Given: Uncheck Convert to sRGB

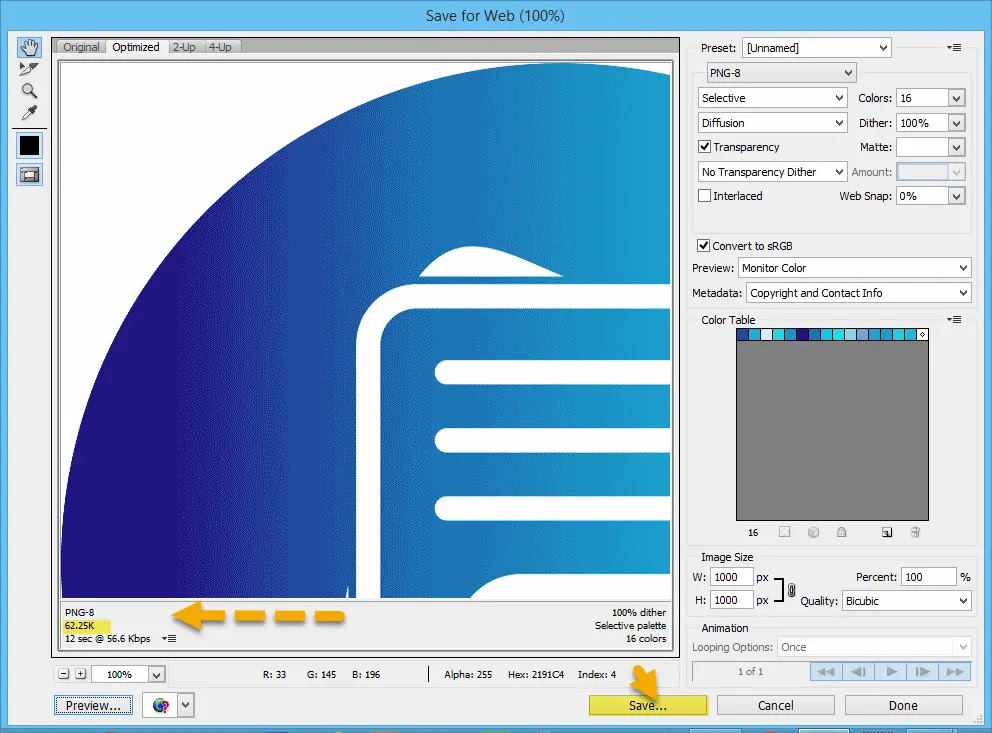Looking at the screenshot, I should coord(701,245).
